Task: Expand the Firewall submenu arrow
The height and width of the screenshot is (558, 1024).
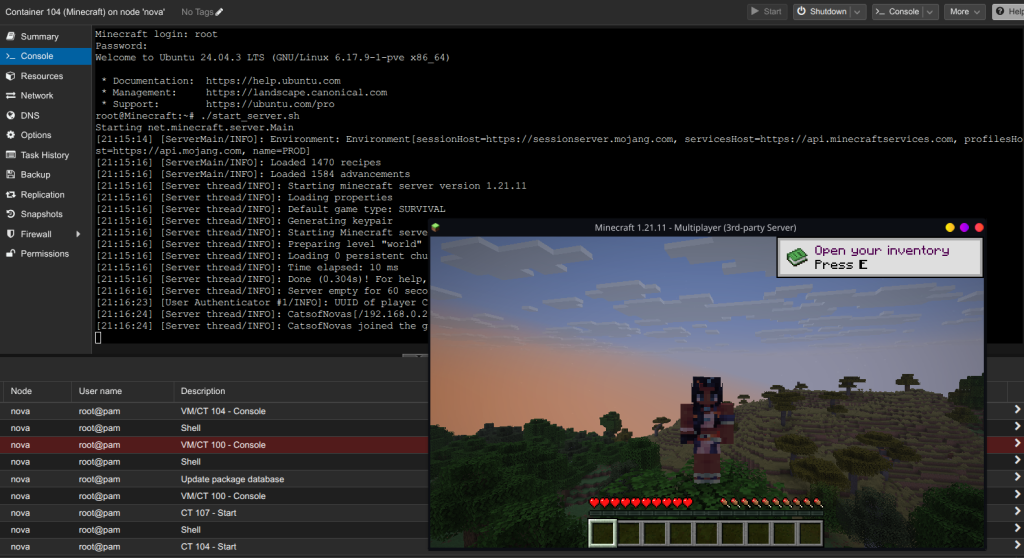Action: click(x=78, y=234)
